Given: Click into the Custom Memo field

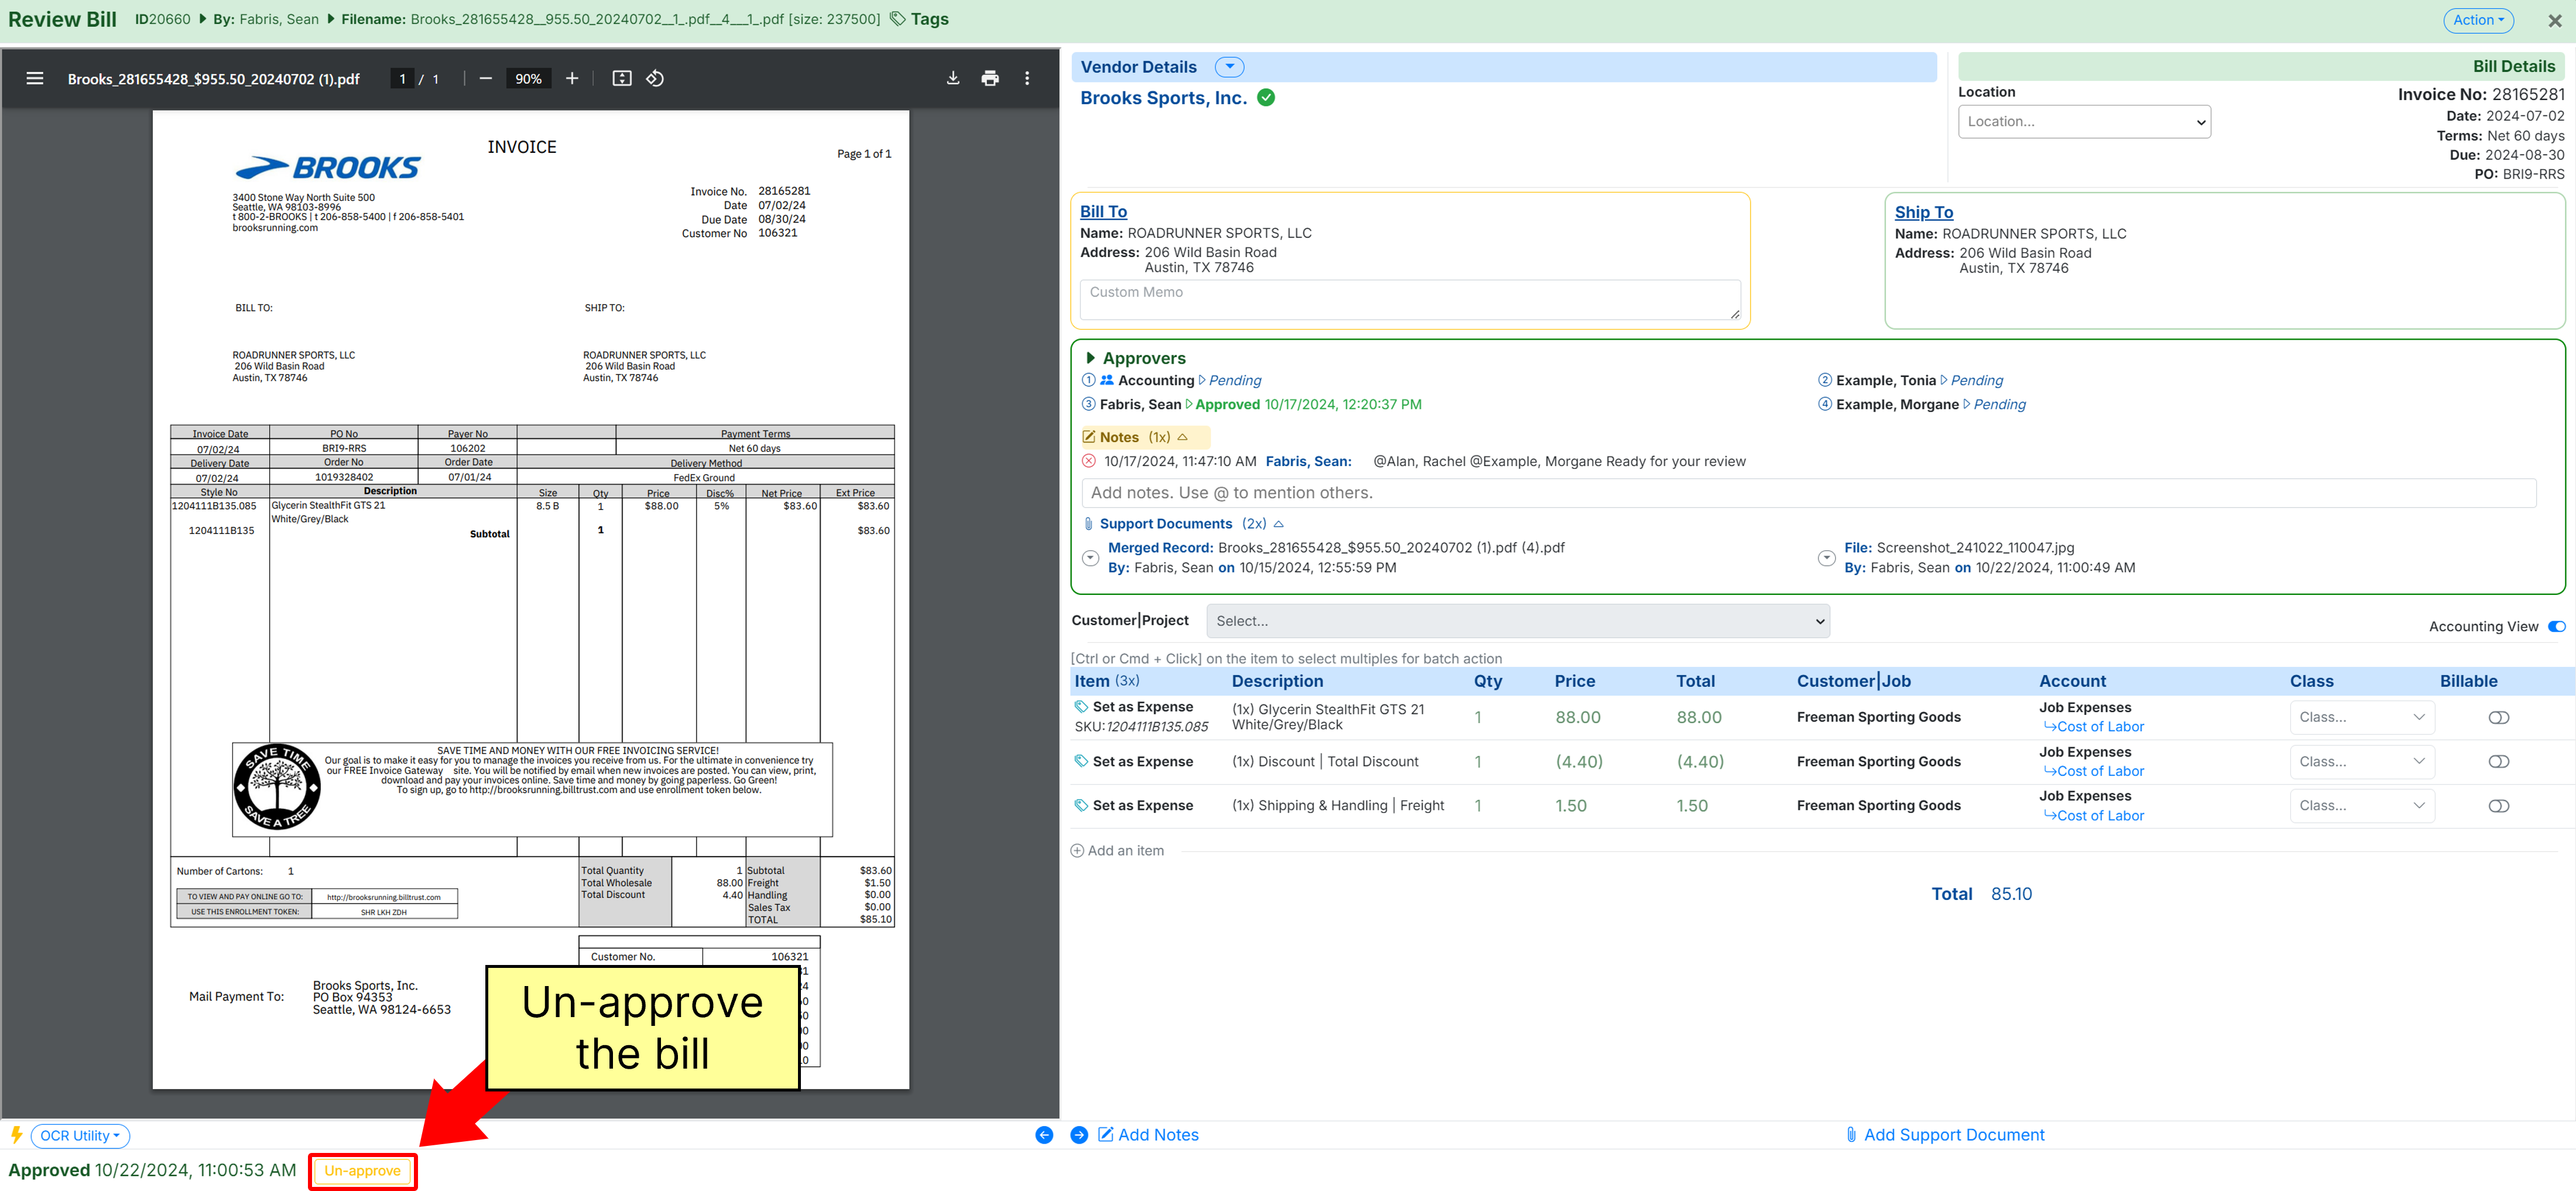Looking at the screenshot, I should point(1410,299).
